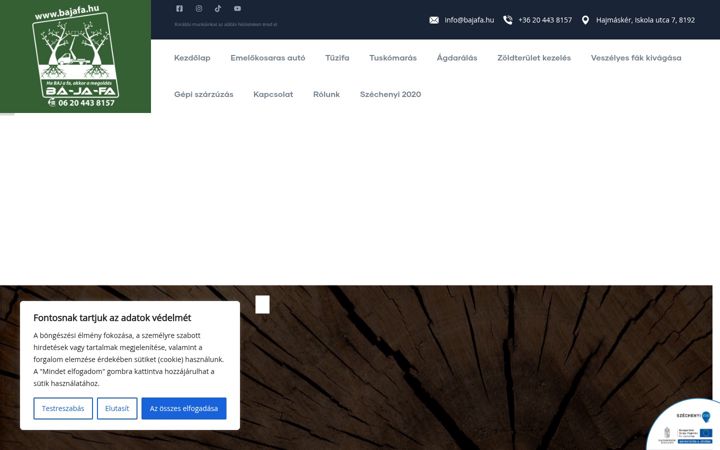Click the Elutasít cookie button
The height and width of the screenshot is (450, 720).
point(117,408)
